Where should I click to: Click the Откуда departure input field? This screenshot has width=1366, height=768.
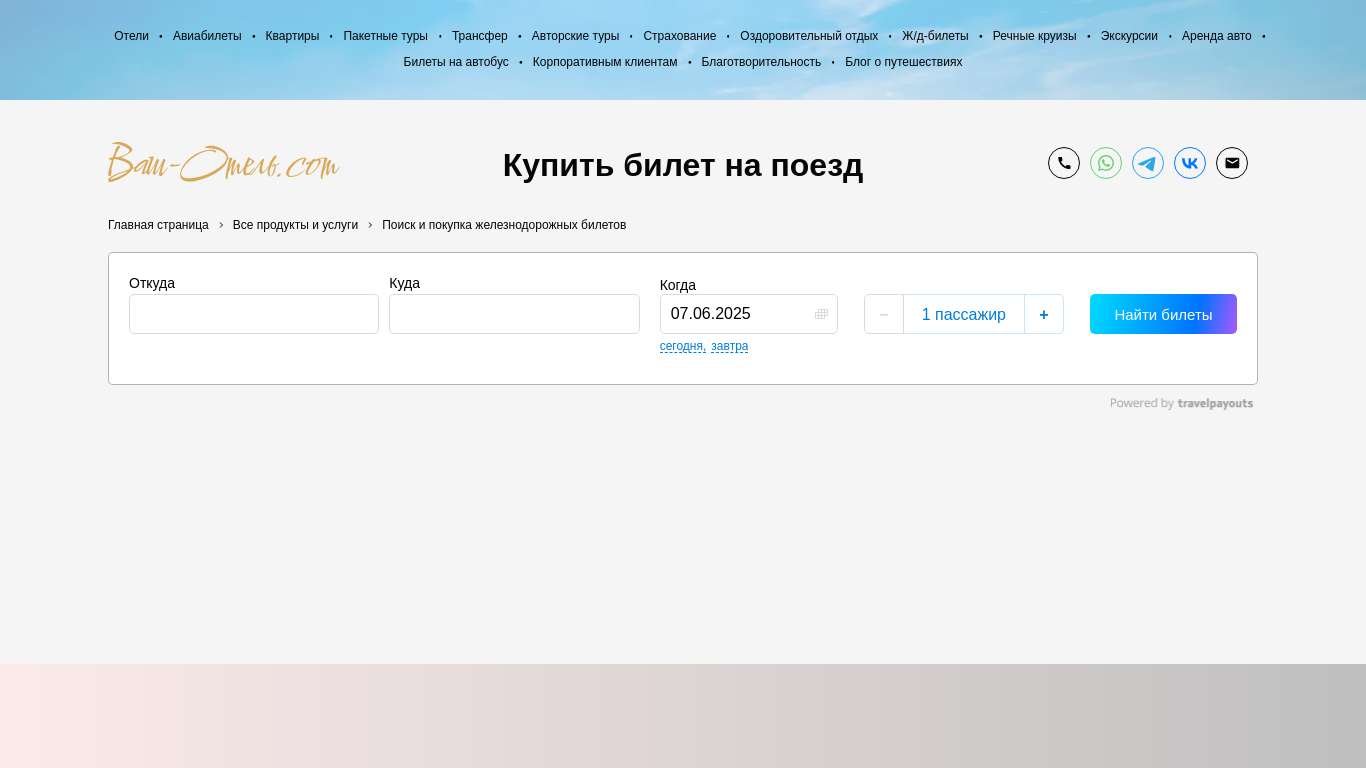coord(254,314)
